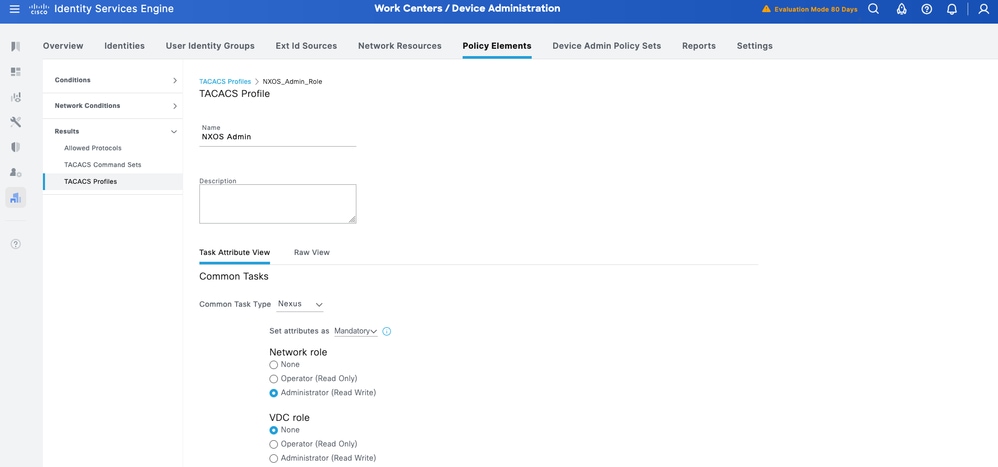This screenshot has height=467, width=998.
Task: Click the VDC role heading
Action: tap(290, 417)
